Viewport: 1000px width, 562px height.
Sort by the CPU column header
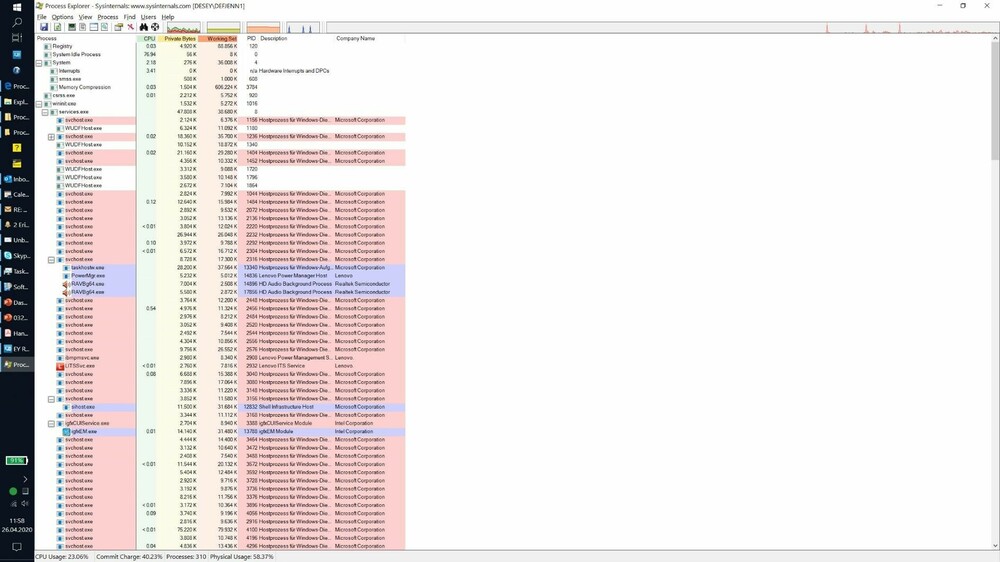pyautogui.click(x=149, y=38)
